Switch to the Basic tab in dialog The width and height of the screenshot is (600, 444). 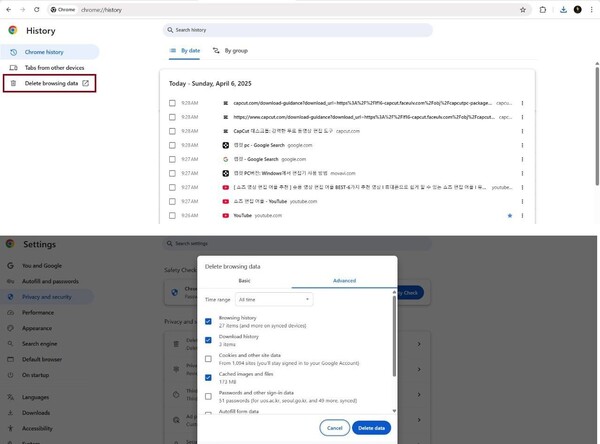[244, 281]
